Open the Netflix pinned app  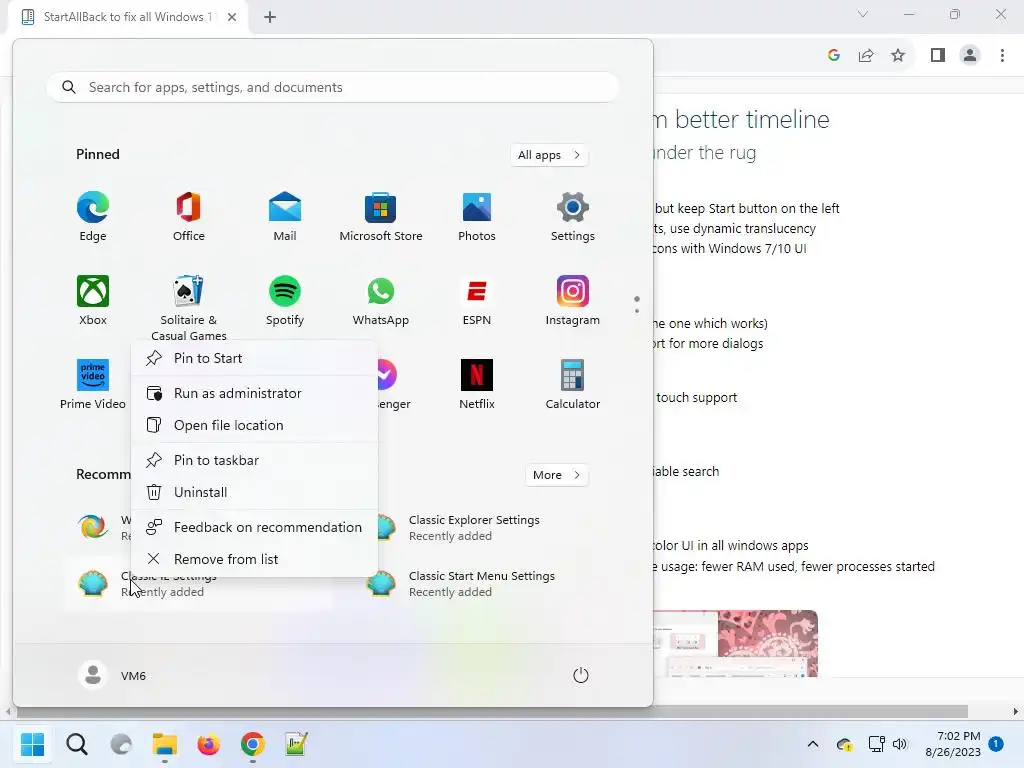pyautogui.click(x=477, y=385)
